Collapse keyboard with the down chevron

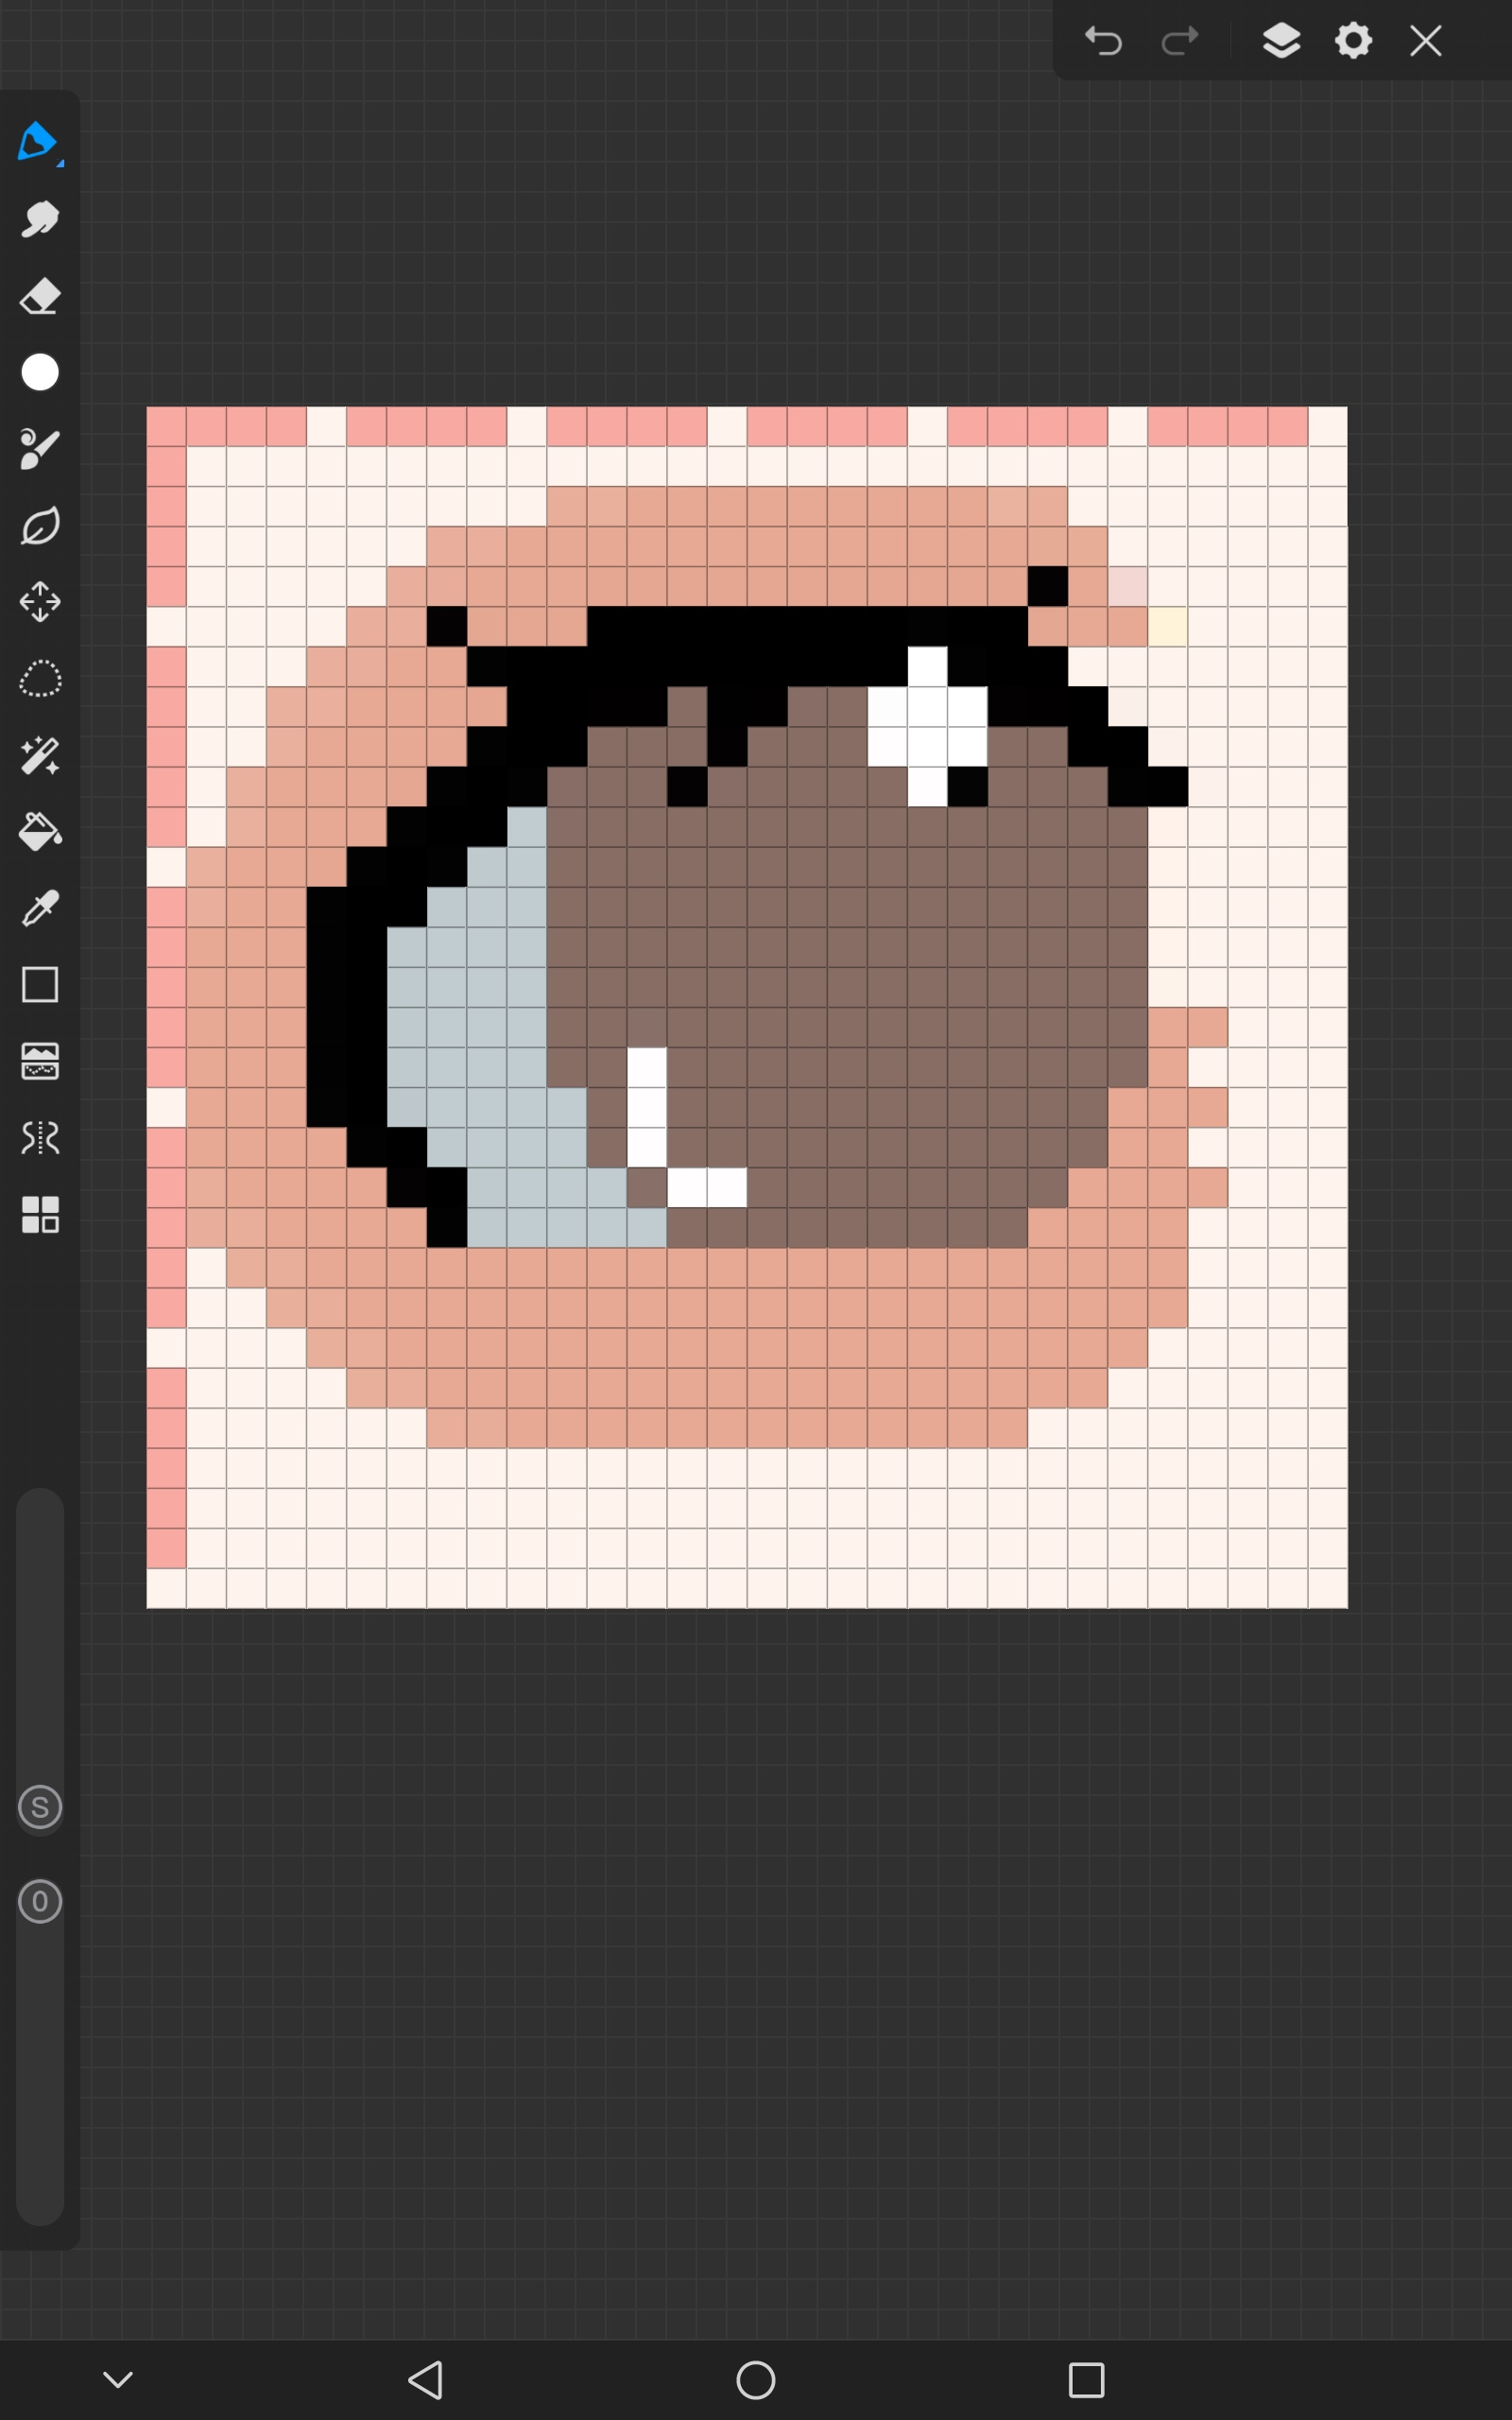[118, 2380]
